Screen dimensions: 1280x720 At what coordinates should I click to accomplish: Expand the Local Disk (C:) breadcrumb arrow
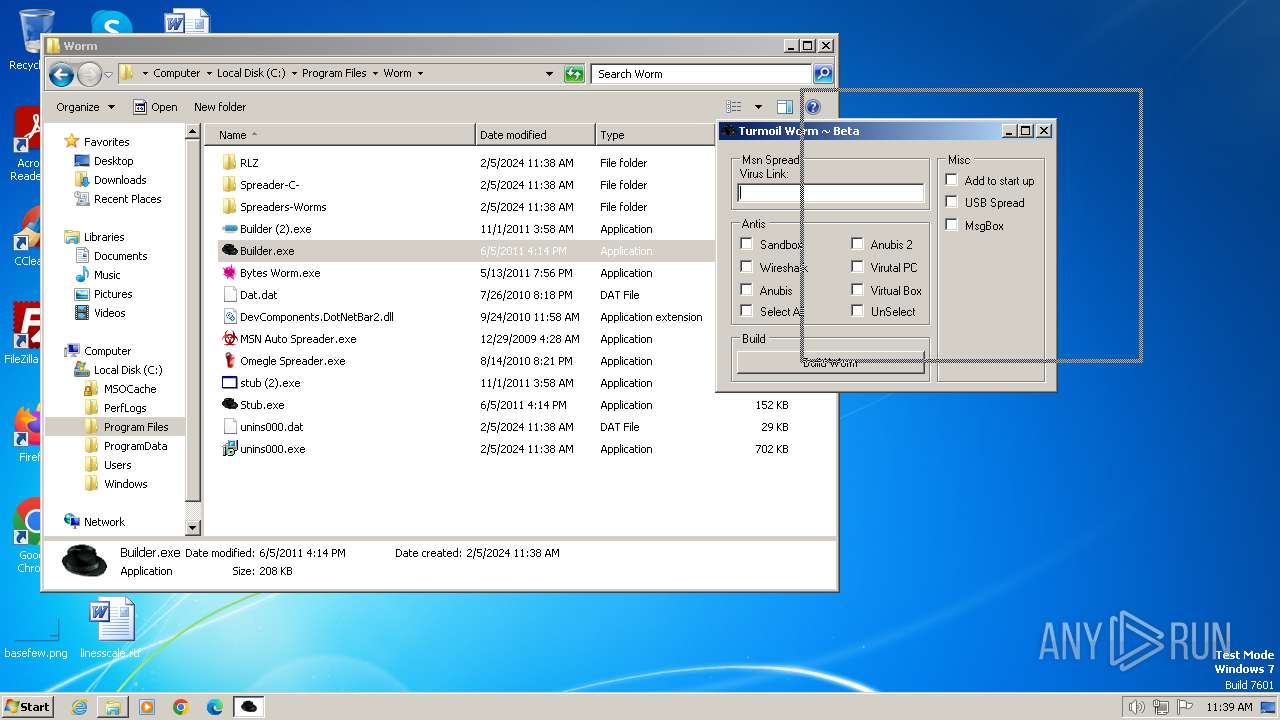[x=294, y=74]
